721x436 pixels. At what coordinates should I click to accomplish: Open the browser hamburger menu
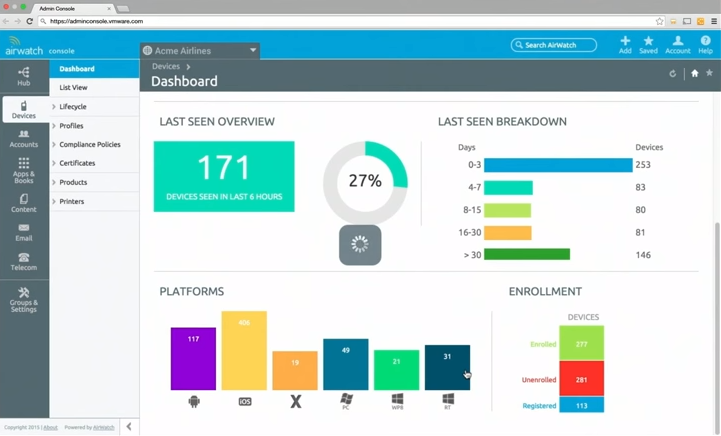tap(714, 21)
